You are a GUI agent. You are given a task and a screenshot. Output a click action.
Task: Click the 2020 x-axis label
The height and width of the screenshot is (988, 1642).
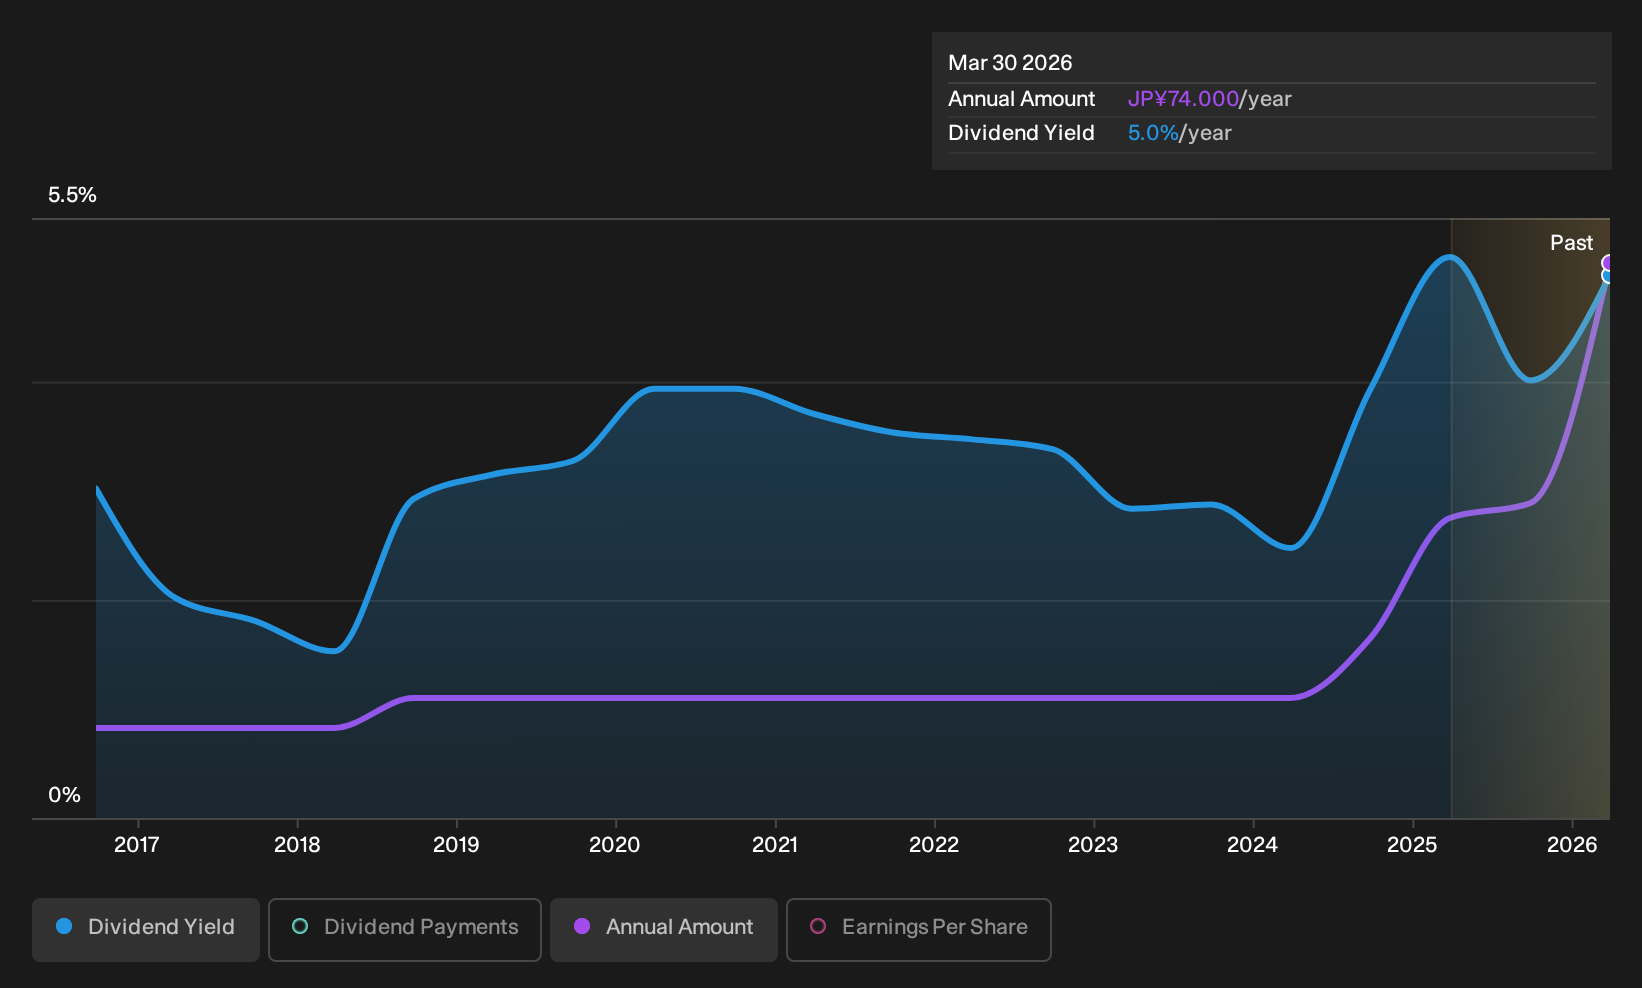coord(615,845)
